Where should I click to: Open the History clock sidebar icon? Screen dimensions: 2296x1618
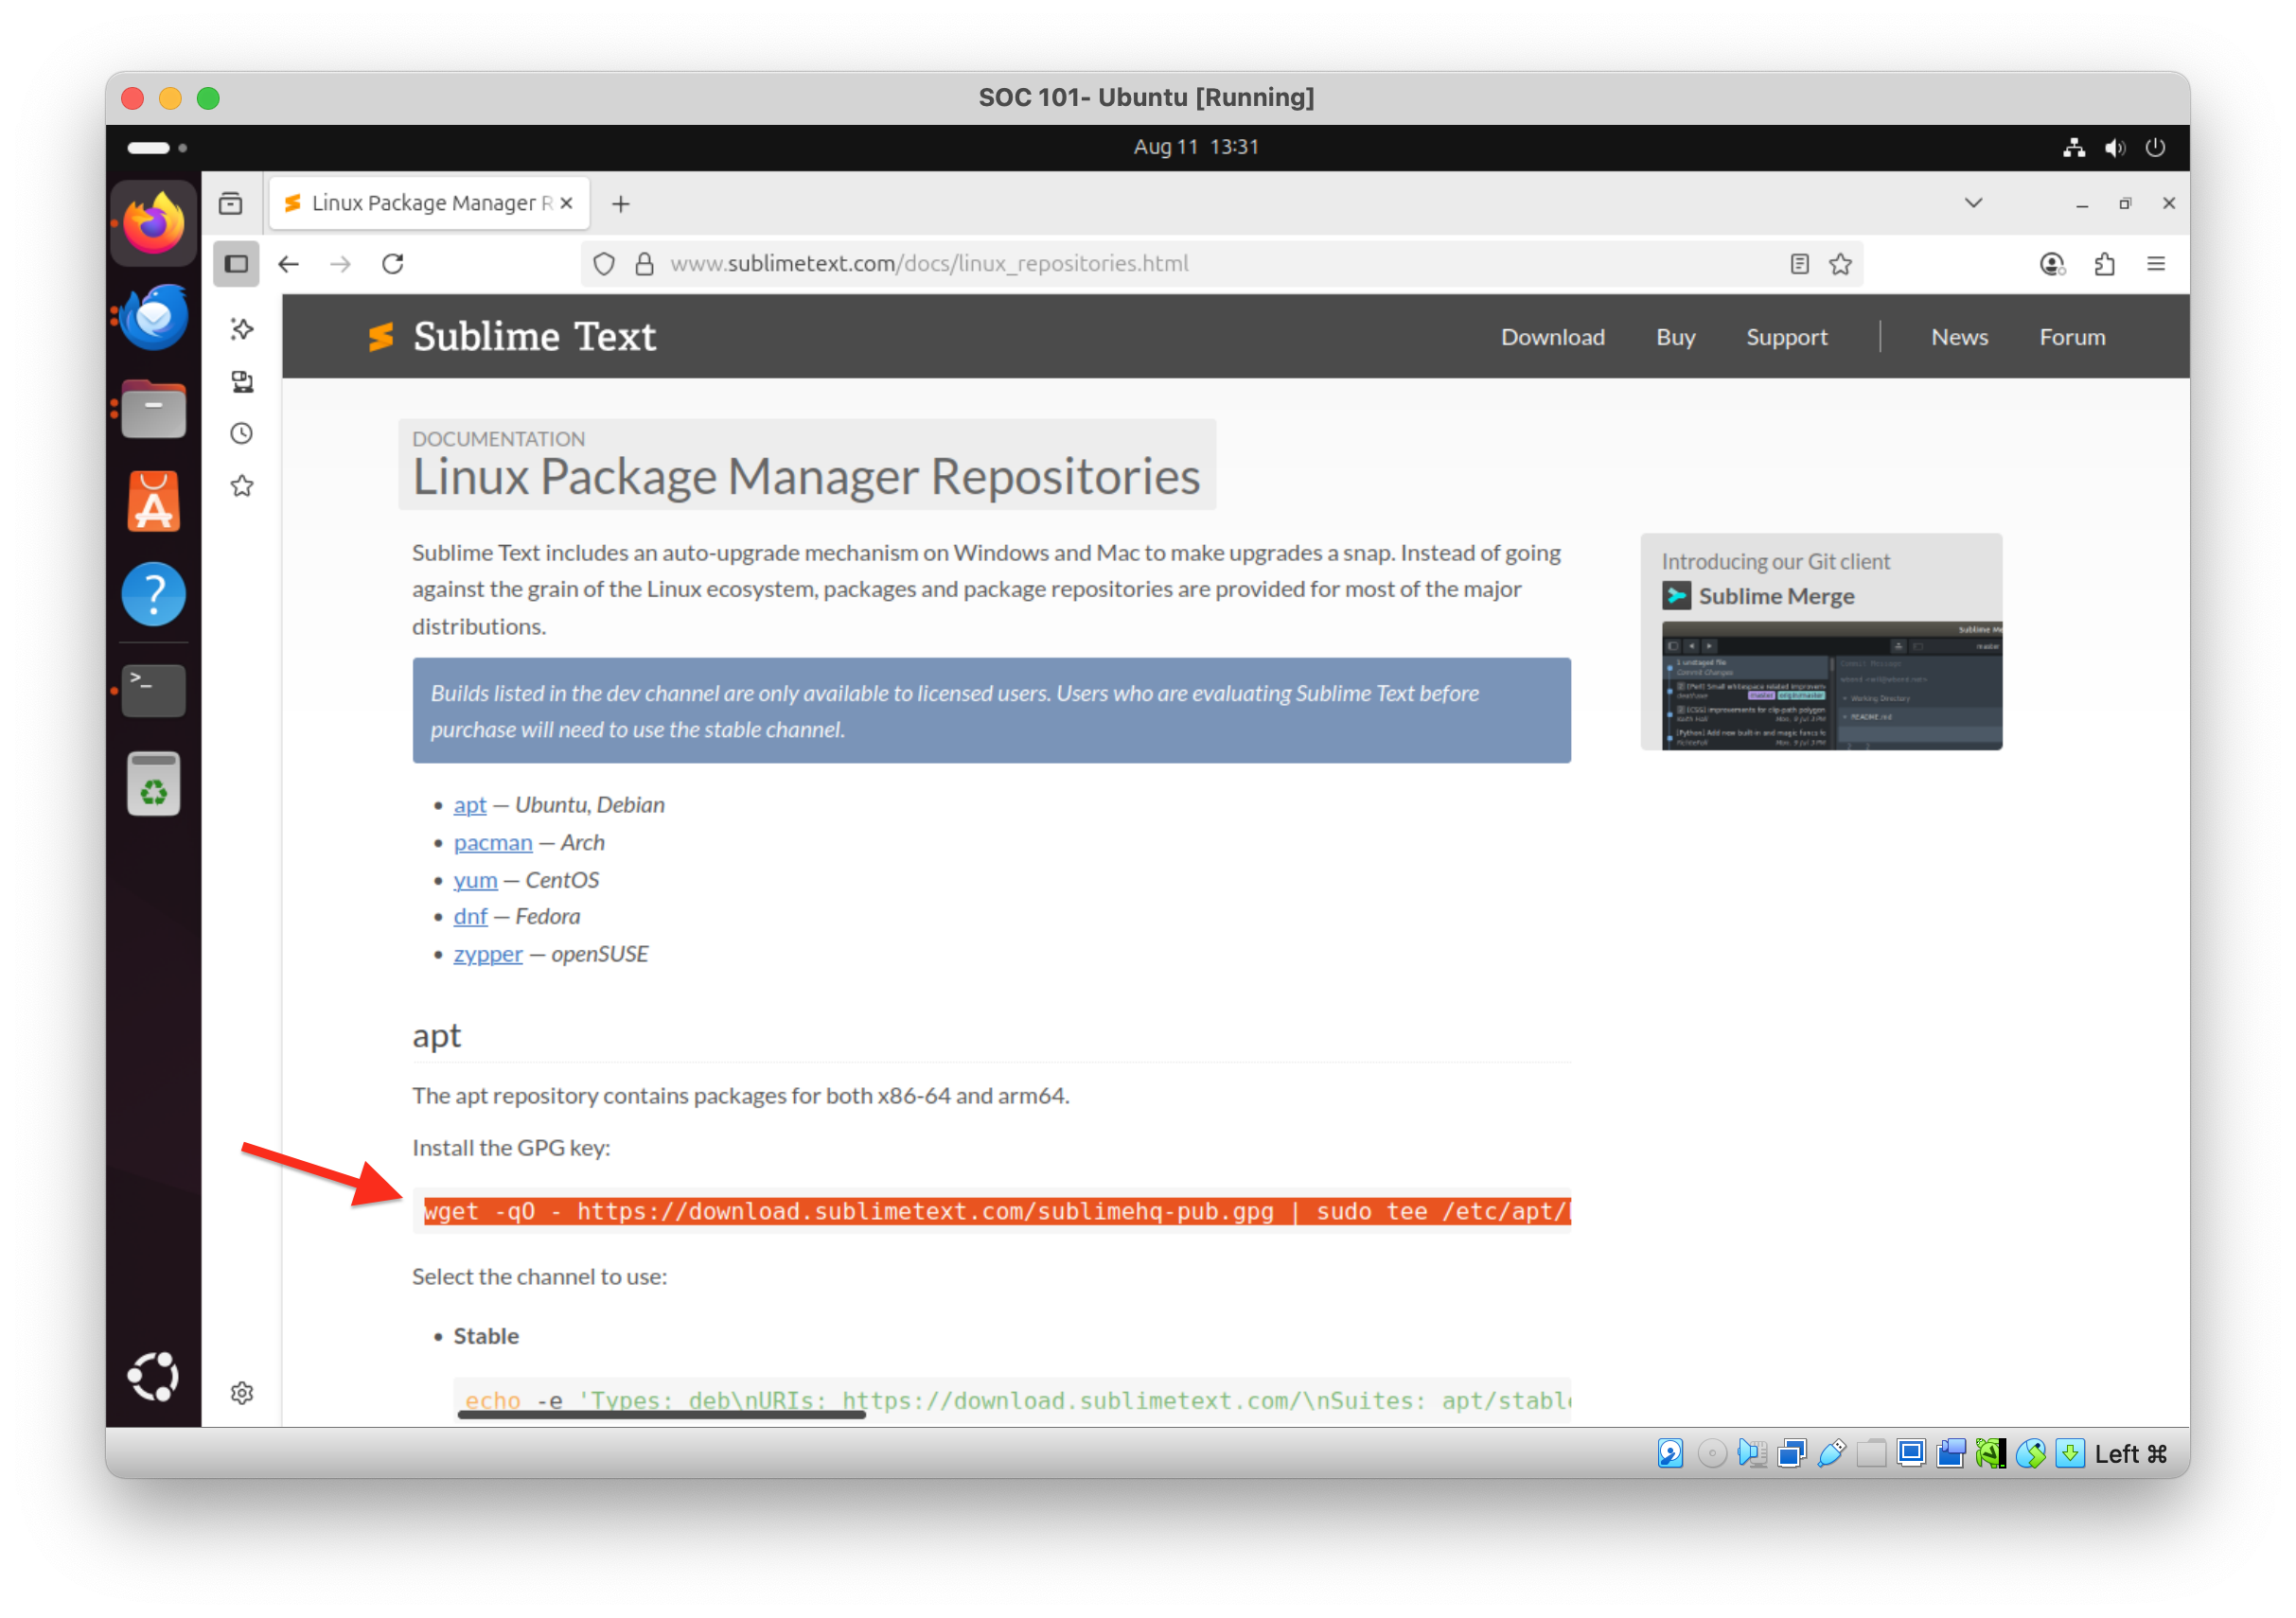pos(242,433)
